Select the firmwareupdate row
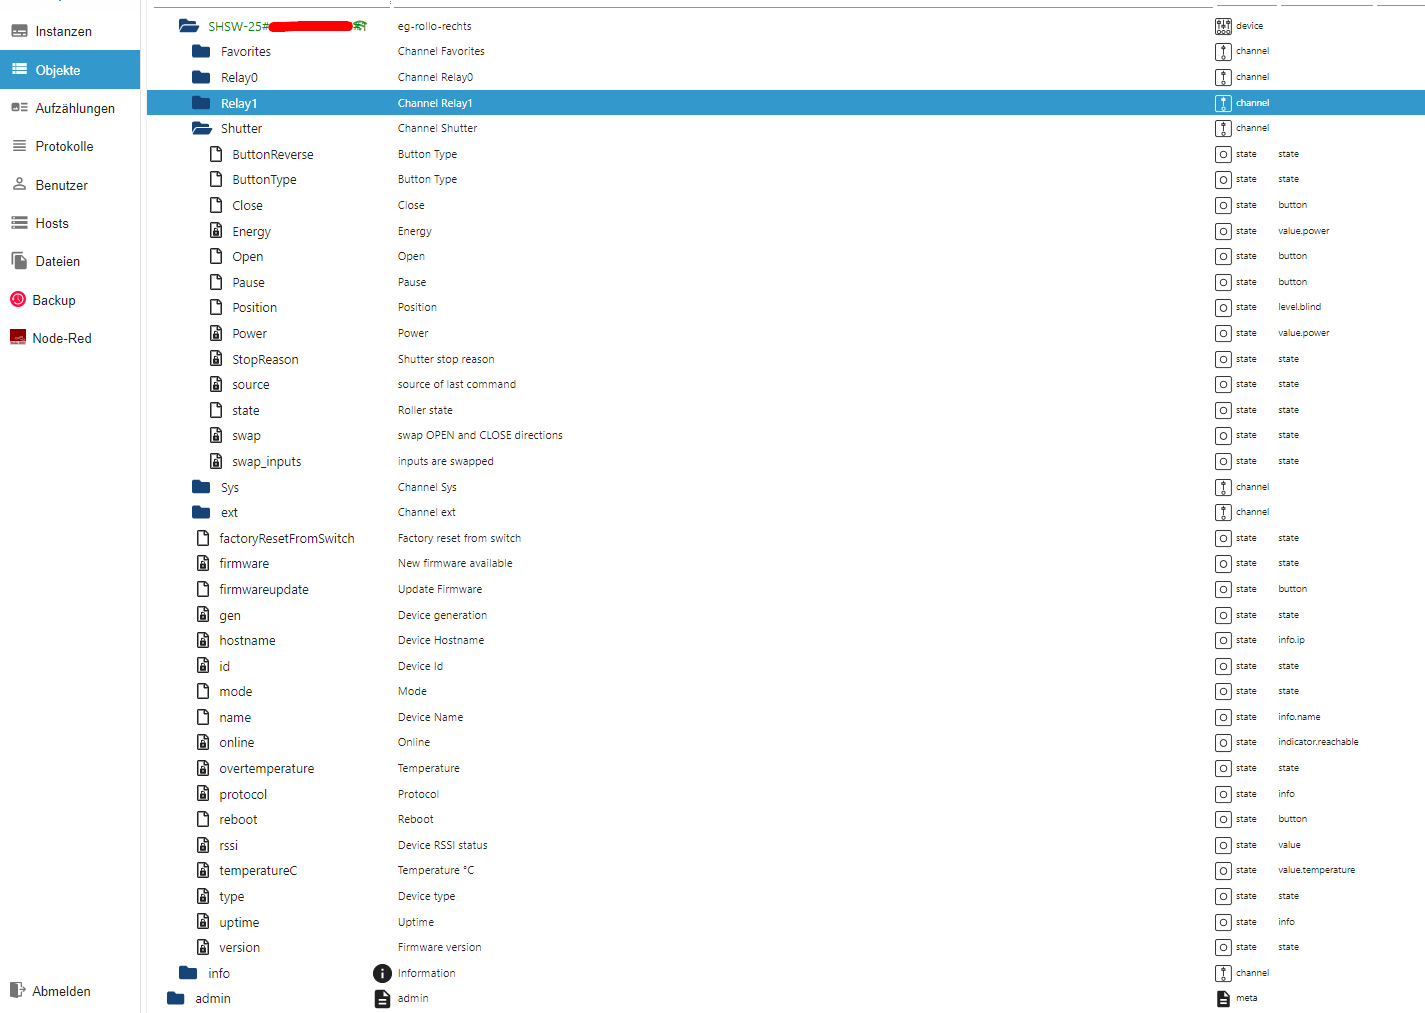 pyautogui.click(x=786, y=589)
